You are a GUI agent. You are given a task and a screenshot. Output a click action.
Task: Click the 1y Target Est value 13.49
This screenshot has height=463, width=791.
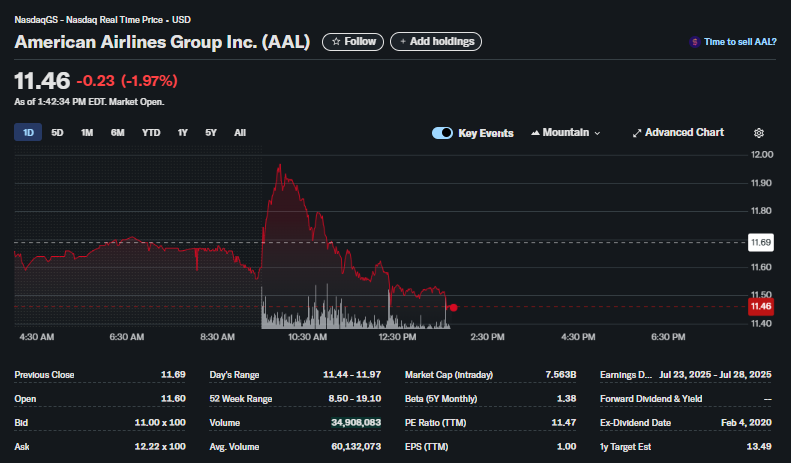coord(759,446)
